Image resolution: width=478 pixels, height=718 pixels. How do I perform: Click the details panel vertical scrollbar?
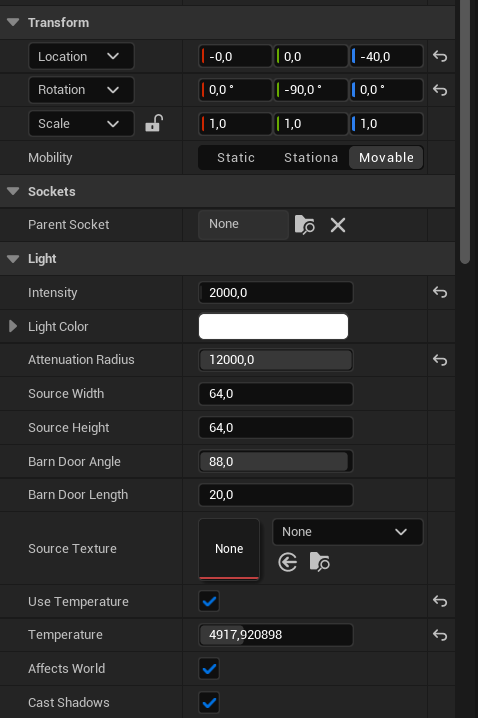465,133
